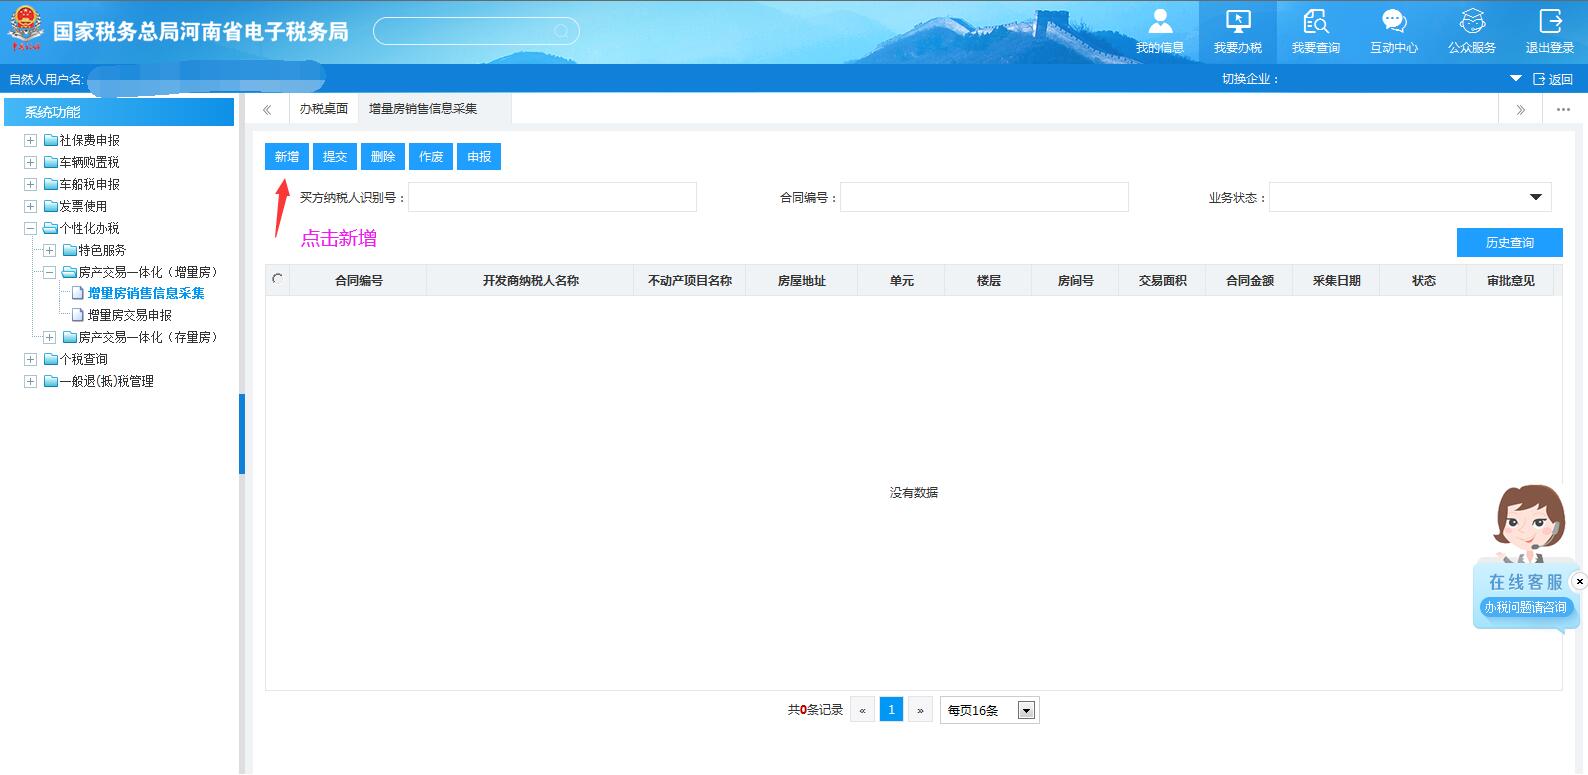Open 公众服务 icon in header

point(1472,31)
